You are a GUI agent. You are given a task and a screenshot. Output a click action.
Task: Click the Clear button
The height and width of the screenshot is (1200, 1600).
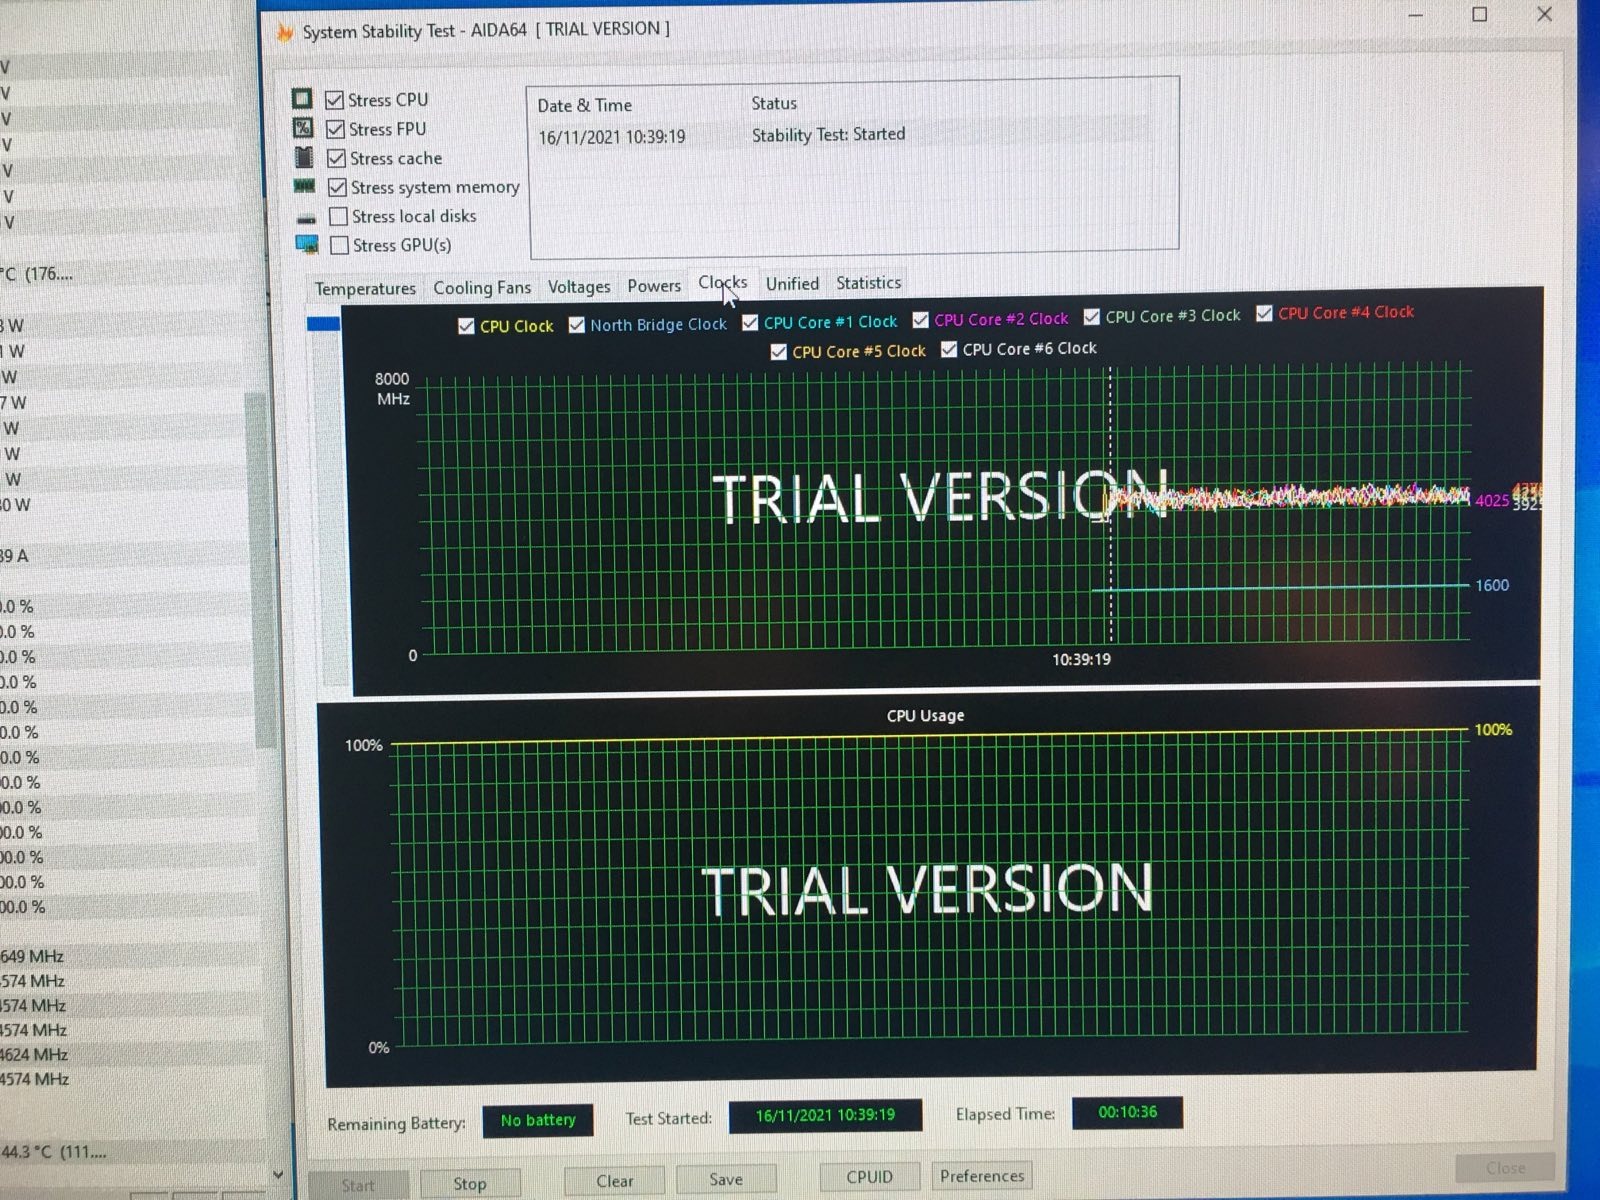pyautogui.click(x=614, y=1181)
